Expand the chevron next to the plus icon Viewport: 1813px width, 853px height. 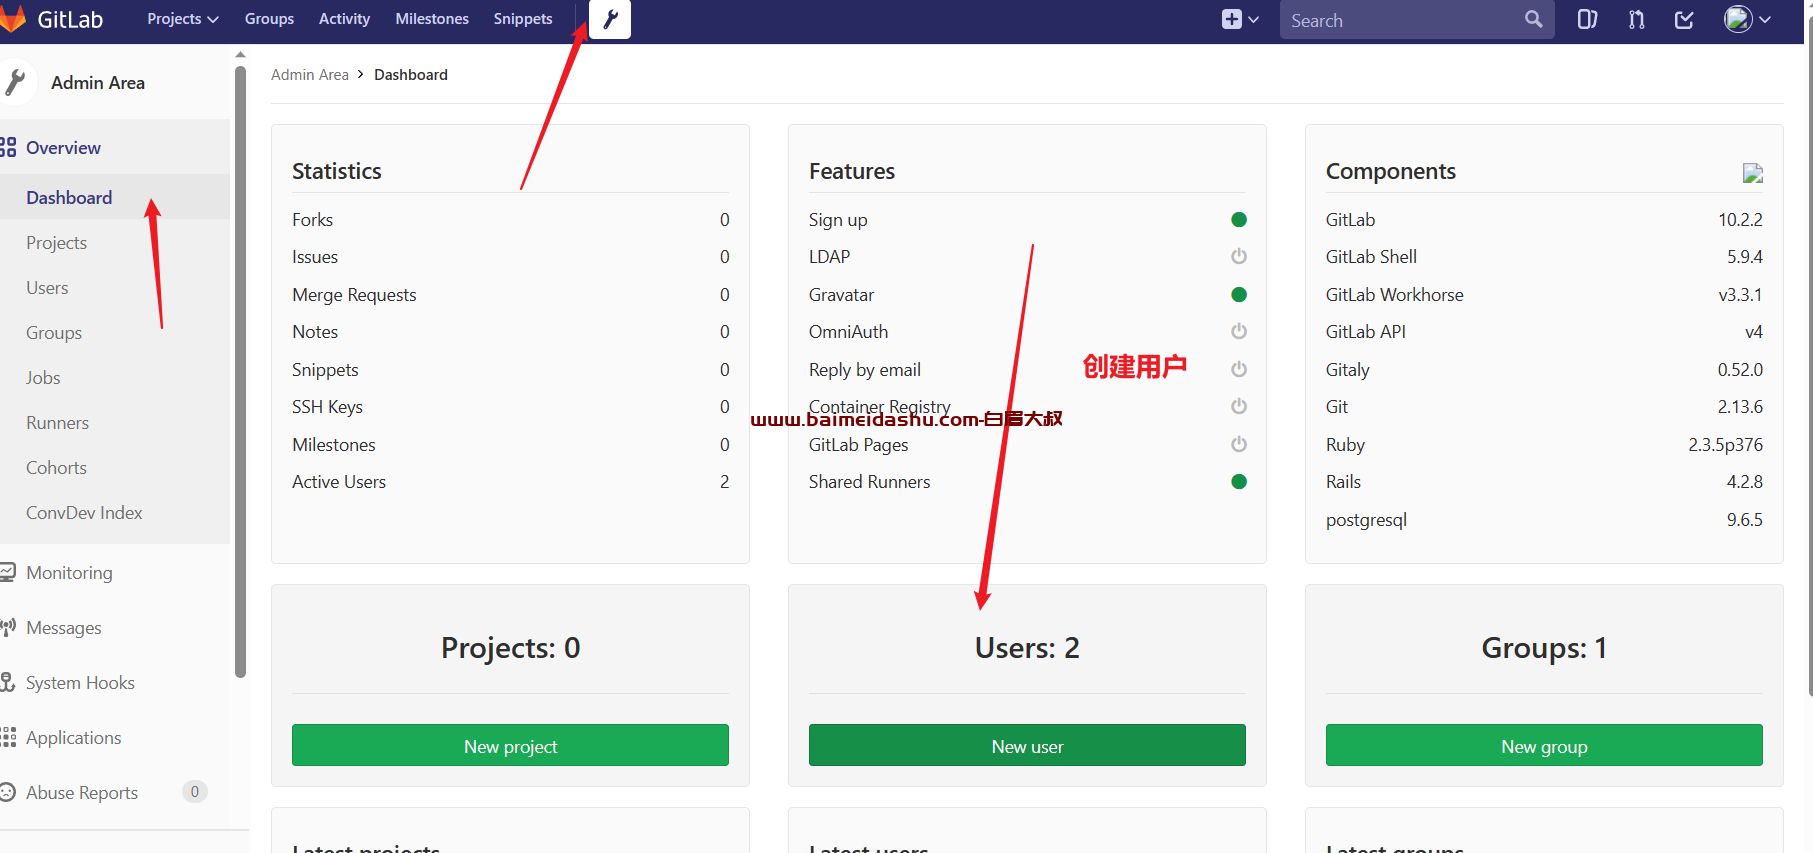click(1254, 19)
